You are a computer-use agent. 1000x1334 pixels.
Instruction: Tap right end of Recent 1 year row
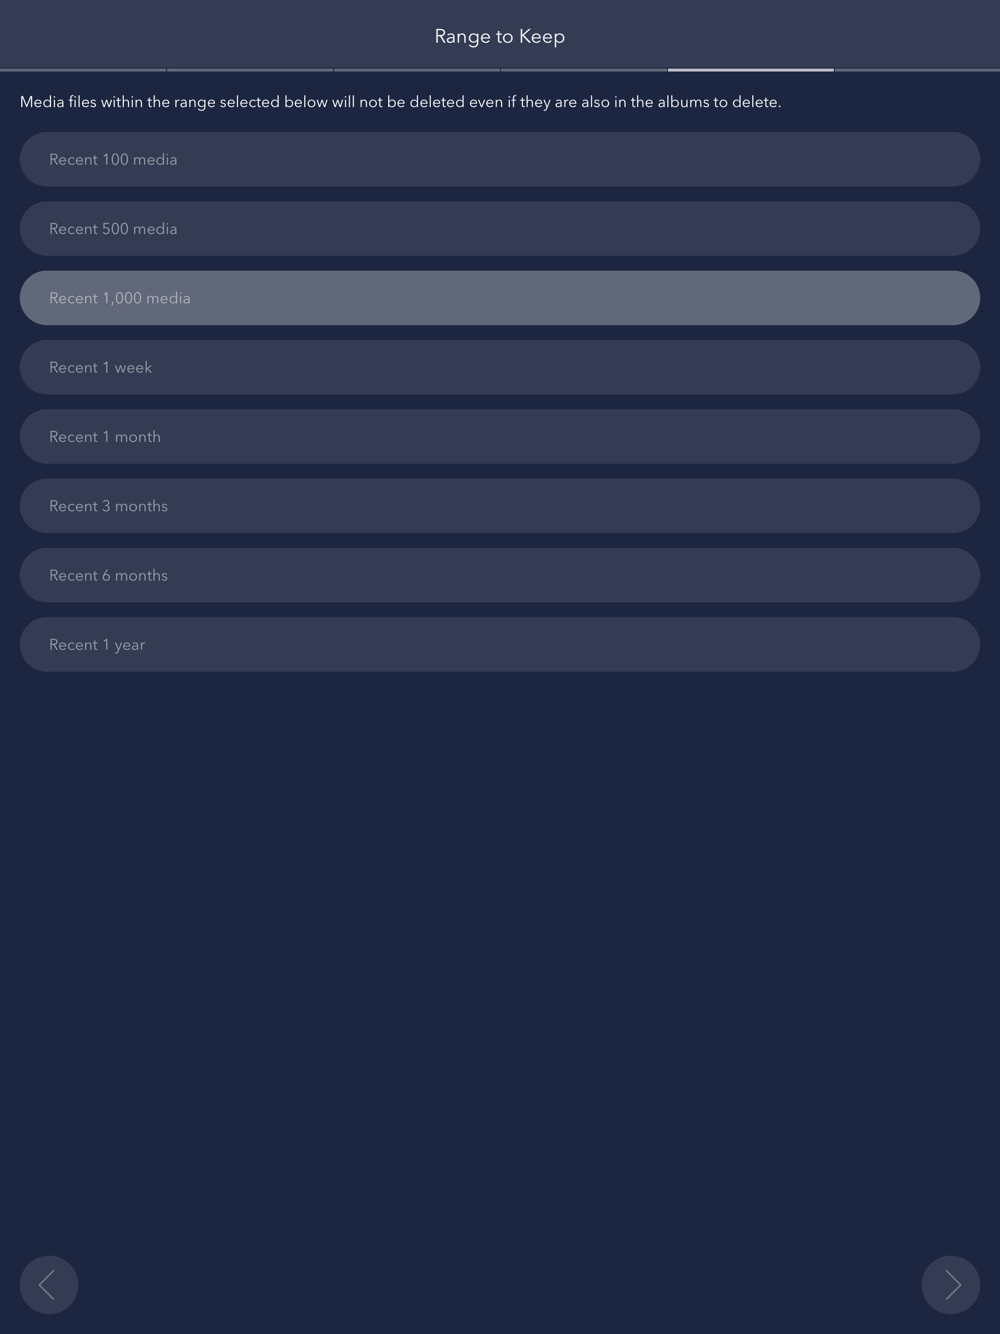[x=940, y=644]
